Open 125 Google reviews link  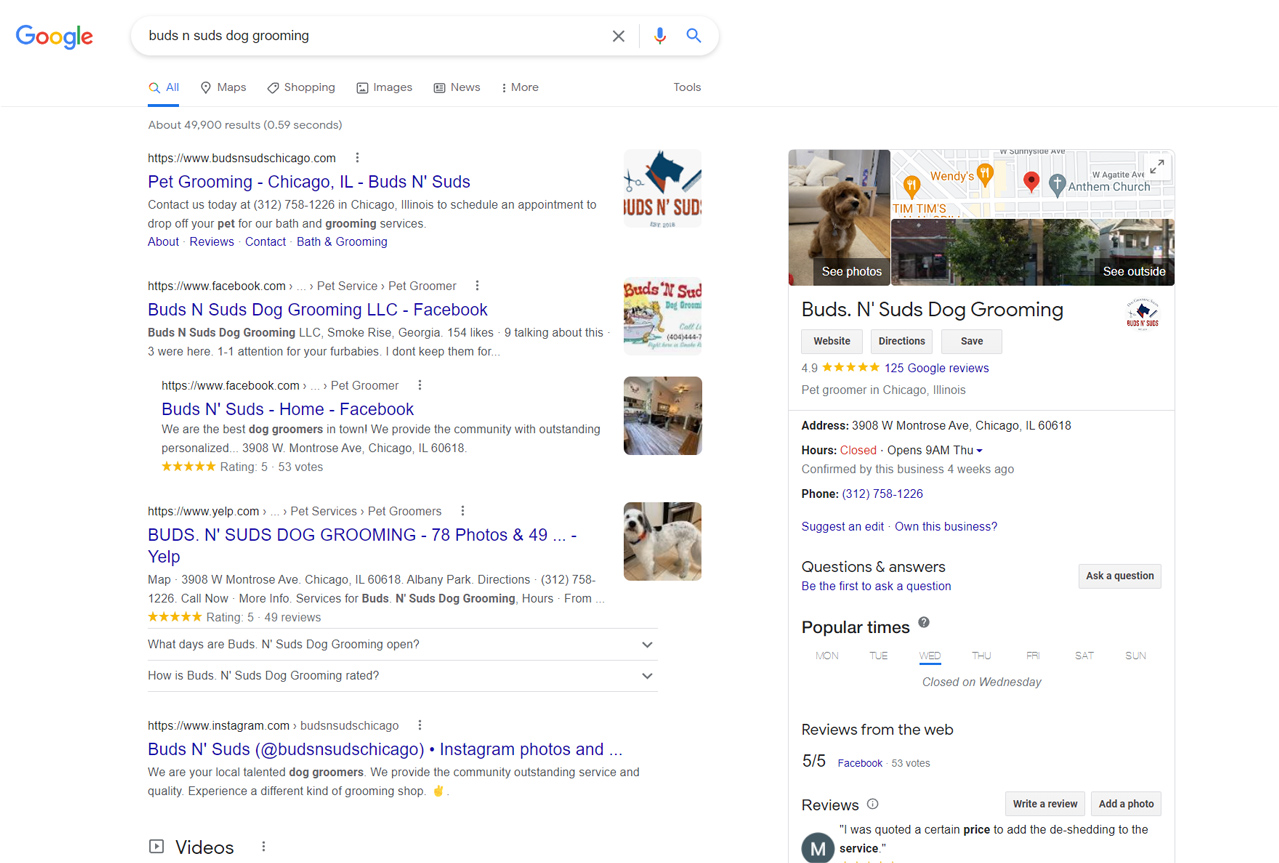point(937,368)
